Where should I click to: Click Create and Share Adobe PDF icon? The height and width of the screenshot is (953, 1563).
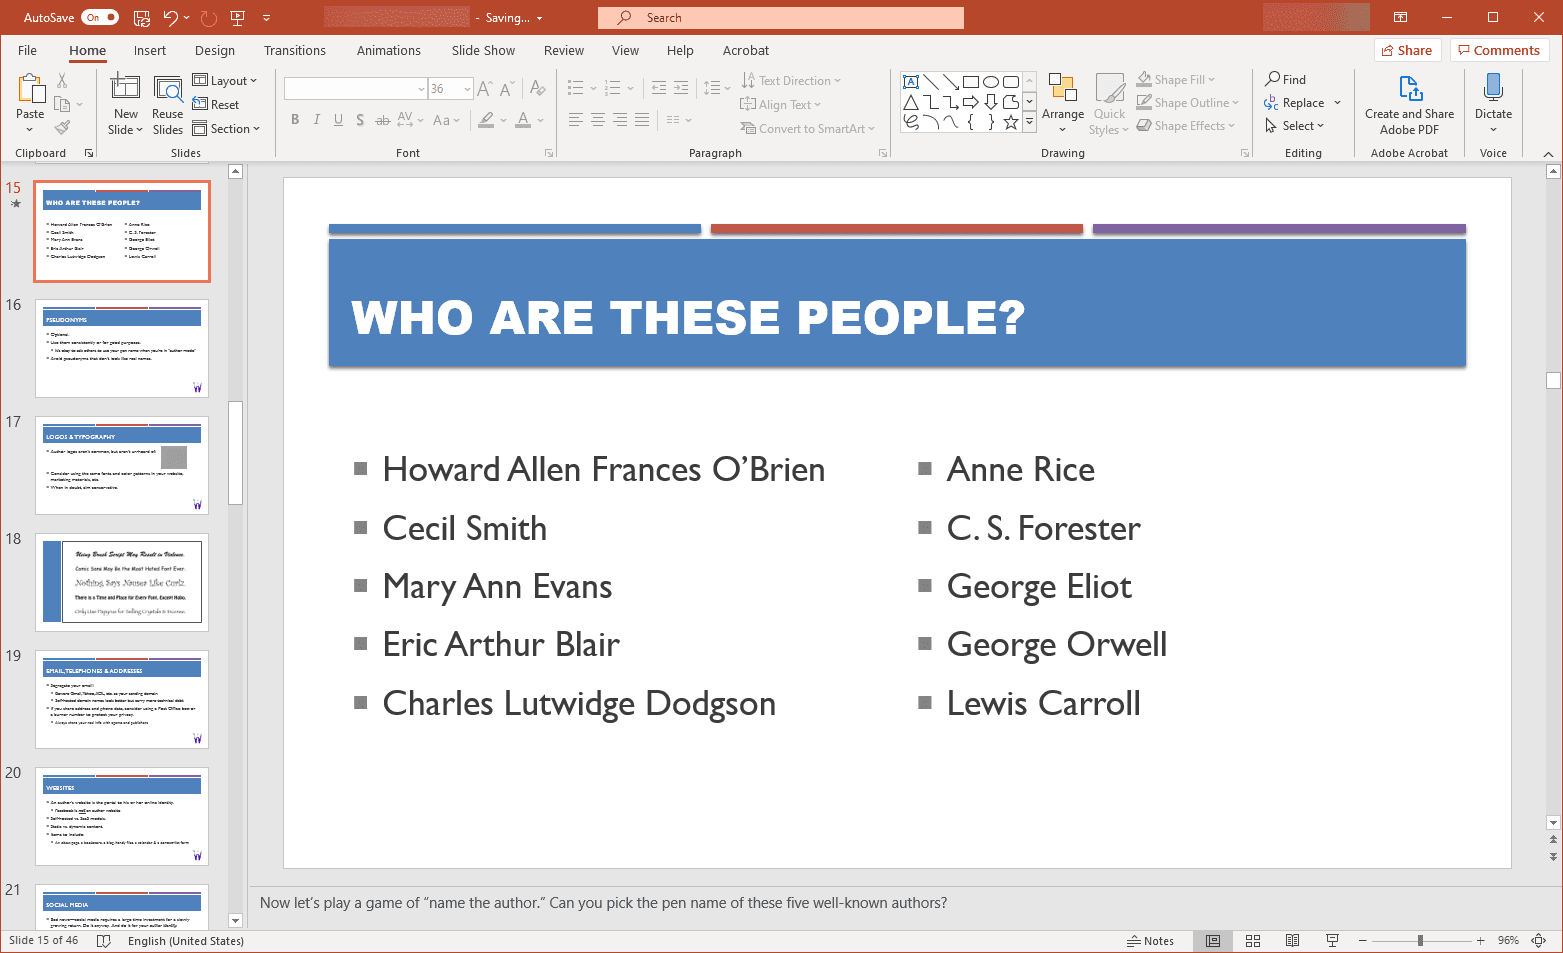coord(1410,88)
